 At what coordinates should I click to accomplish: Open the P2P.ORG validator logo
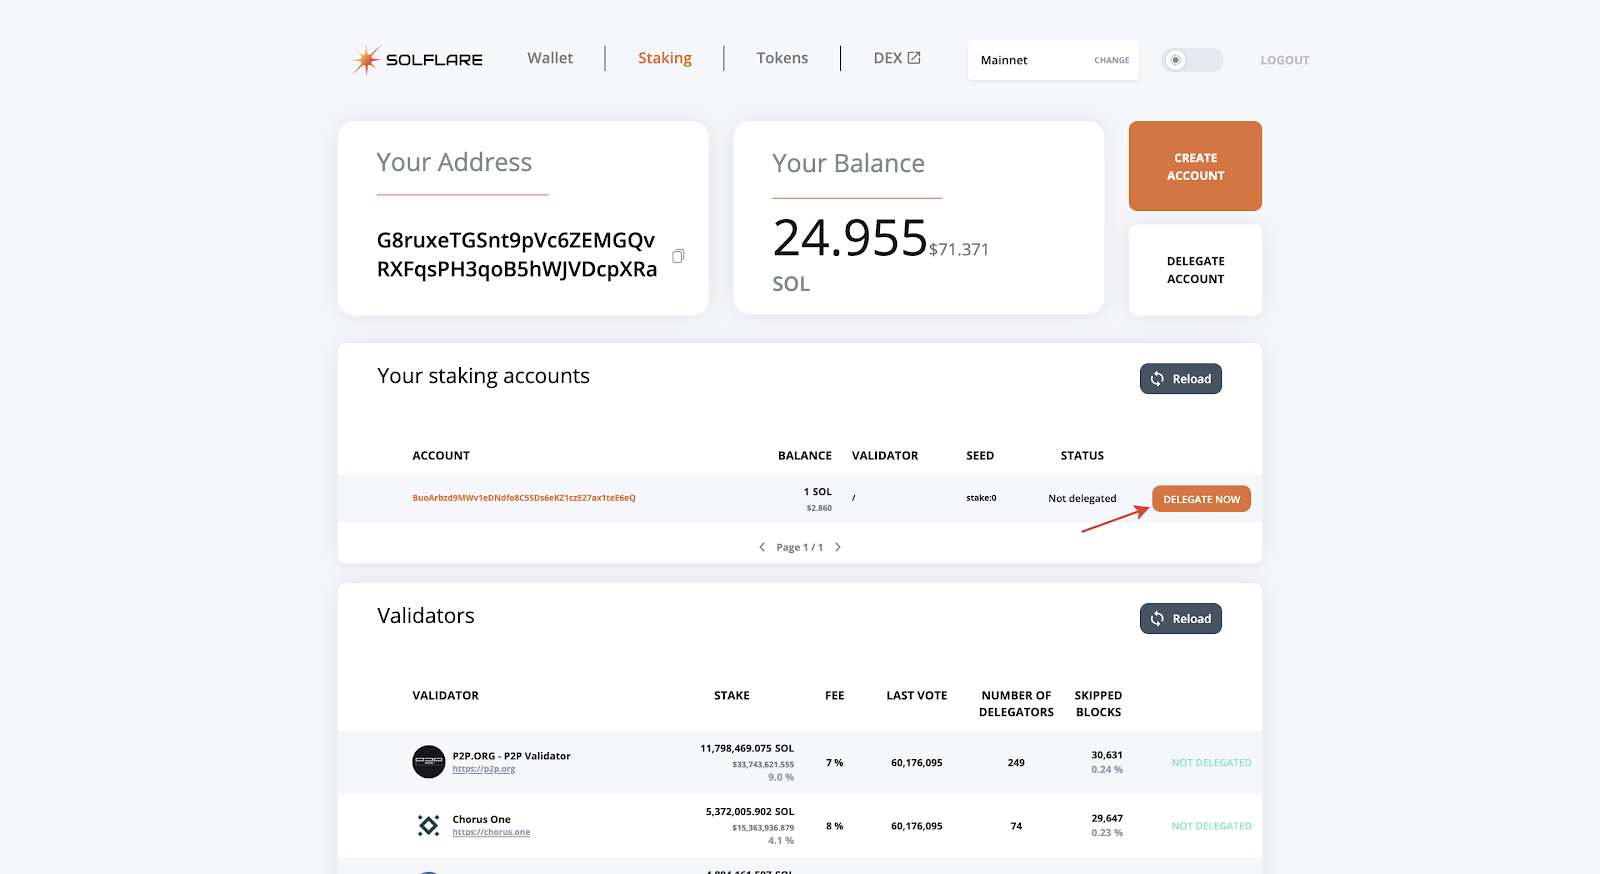[429, 762]
